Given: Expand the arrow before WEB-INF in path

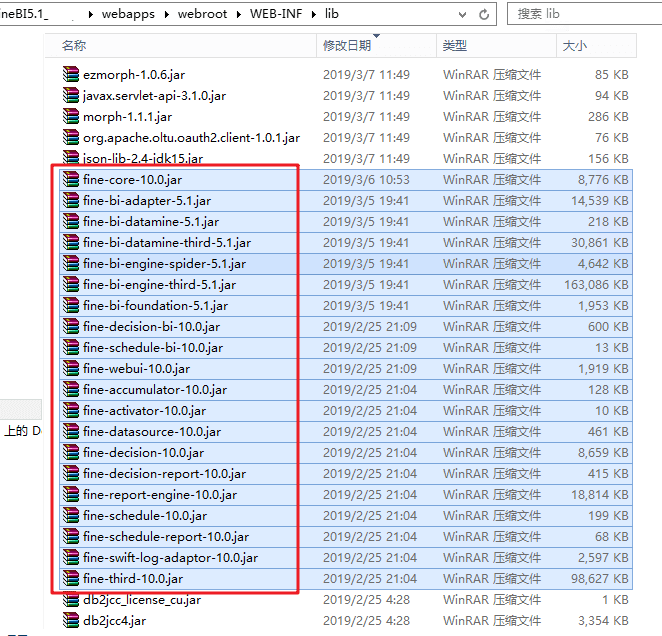Looking at the screenshot, I should pyautogui.click(x=239, y=14).
